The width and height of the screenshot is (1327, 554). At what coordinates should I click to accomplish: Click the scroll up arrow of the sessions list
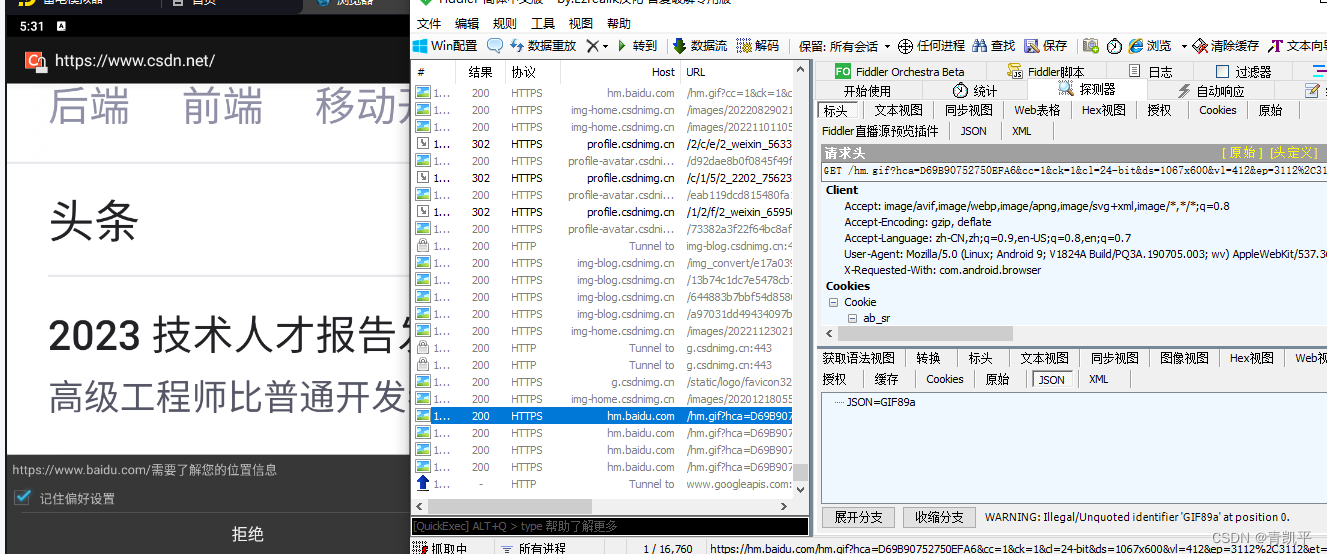[801, 71]
